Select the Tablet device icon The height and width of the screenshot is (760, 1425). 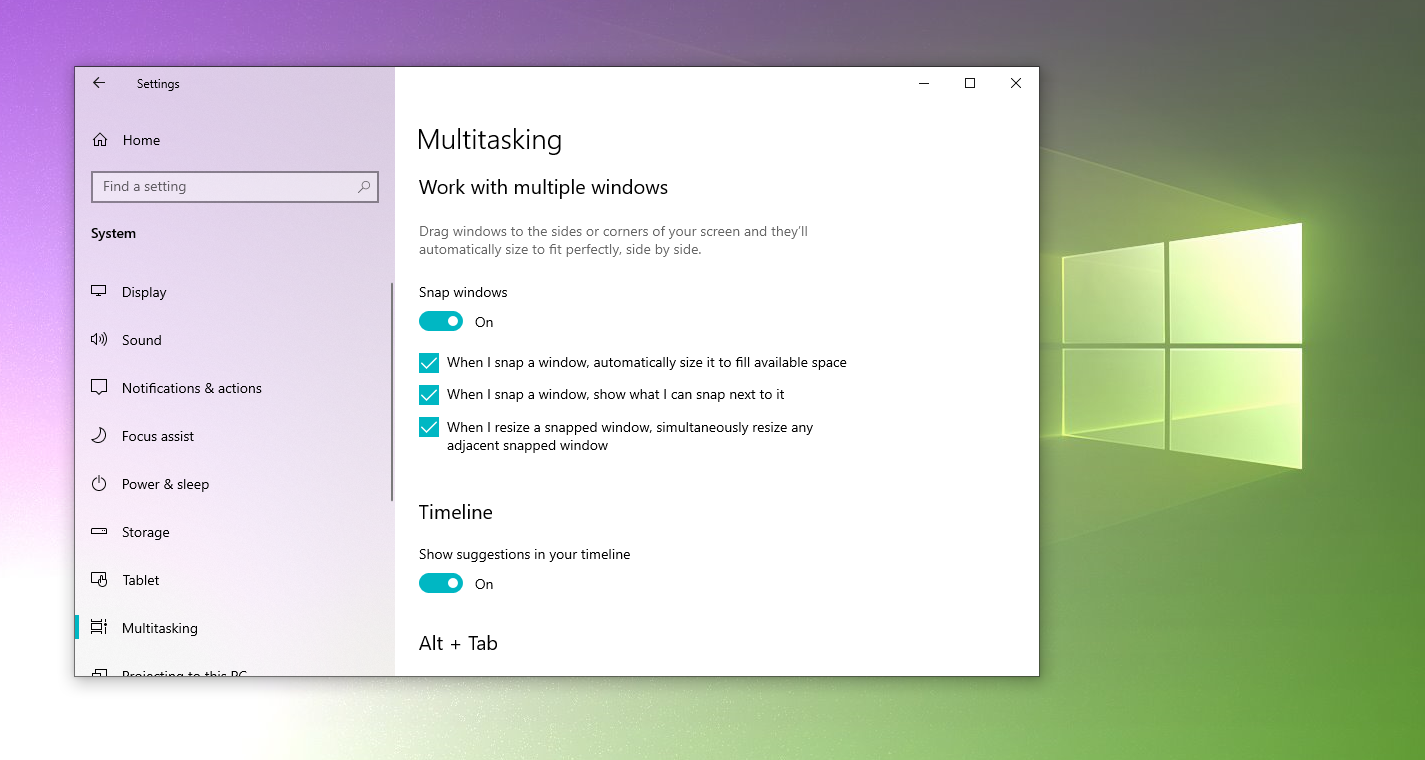click(98, 579)
